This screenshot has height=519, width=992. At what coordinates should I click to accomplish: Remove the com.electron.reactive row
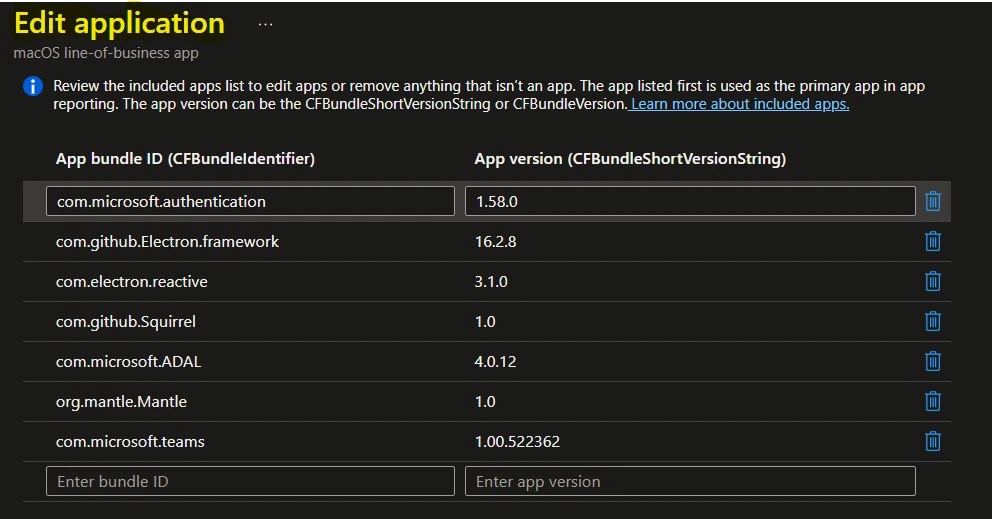(933, 281)
